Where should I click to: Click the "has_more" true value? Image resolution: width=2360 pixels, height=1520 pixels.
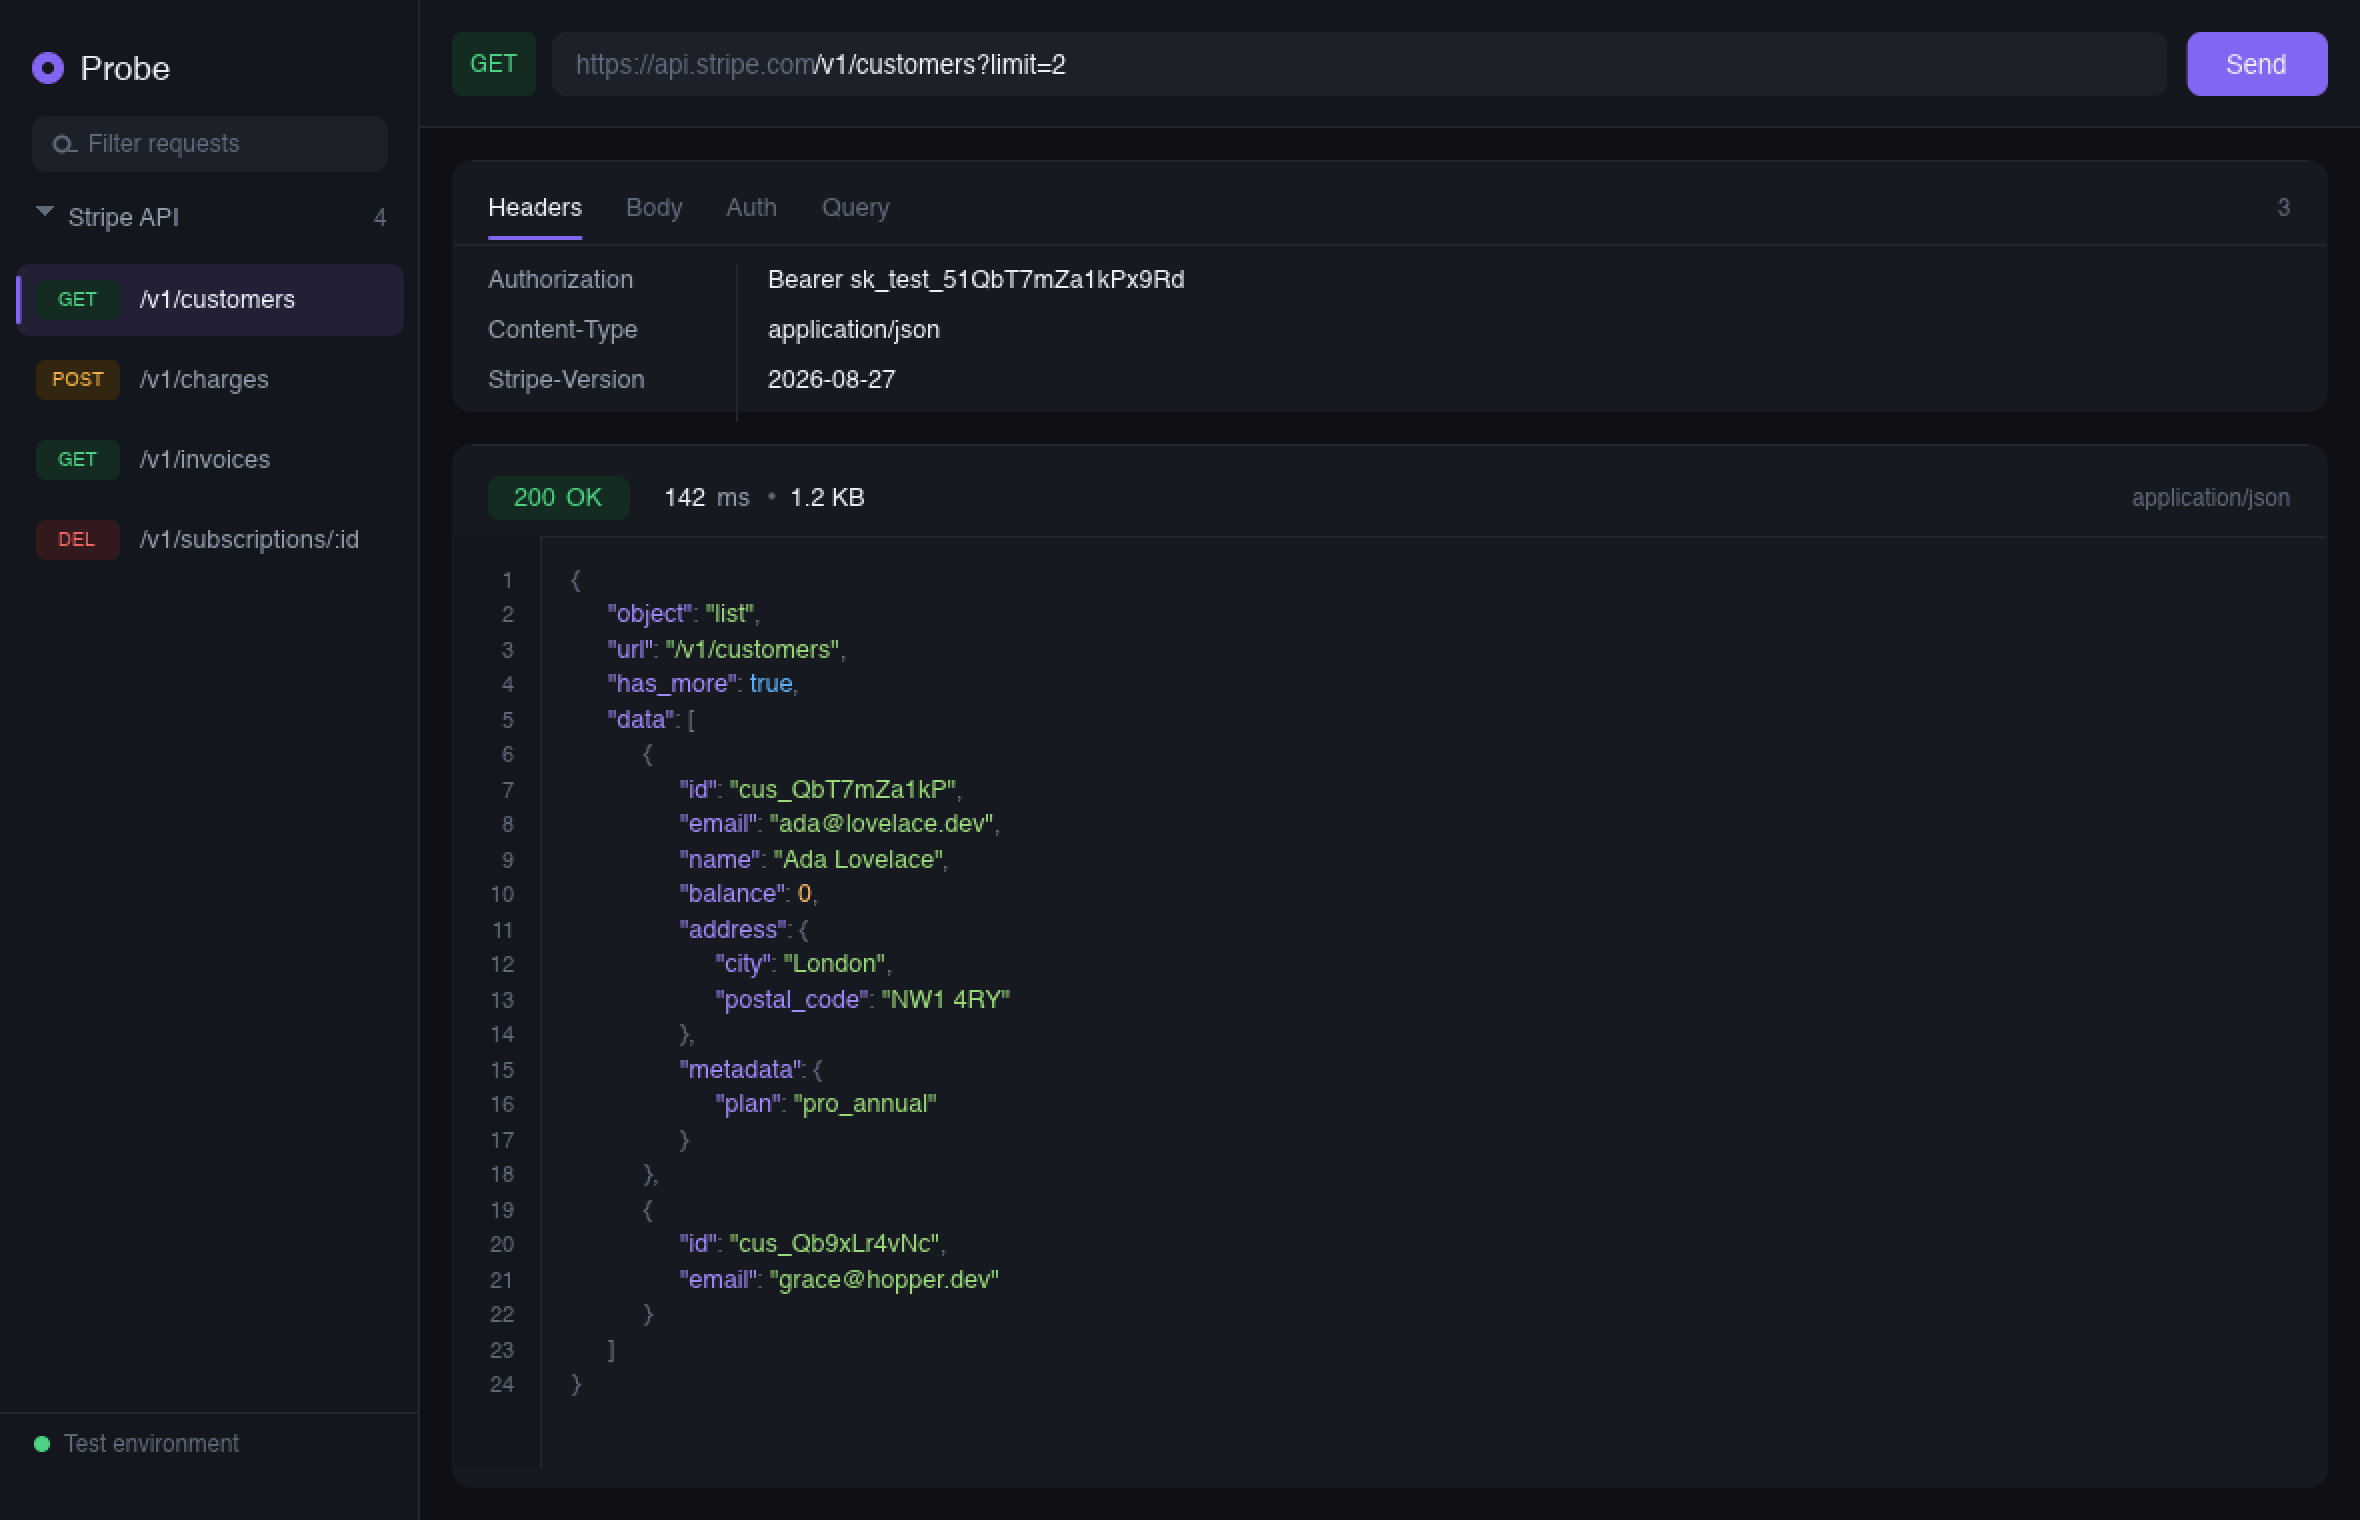click(x=771, y=683)
